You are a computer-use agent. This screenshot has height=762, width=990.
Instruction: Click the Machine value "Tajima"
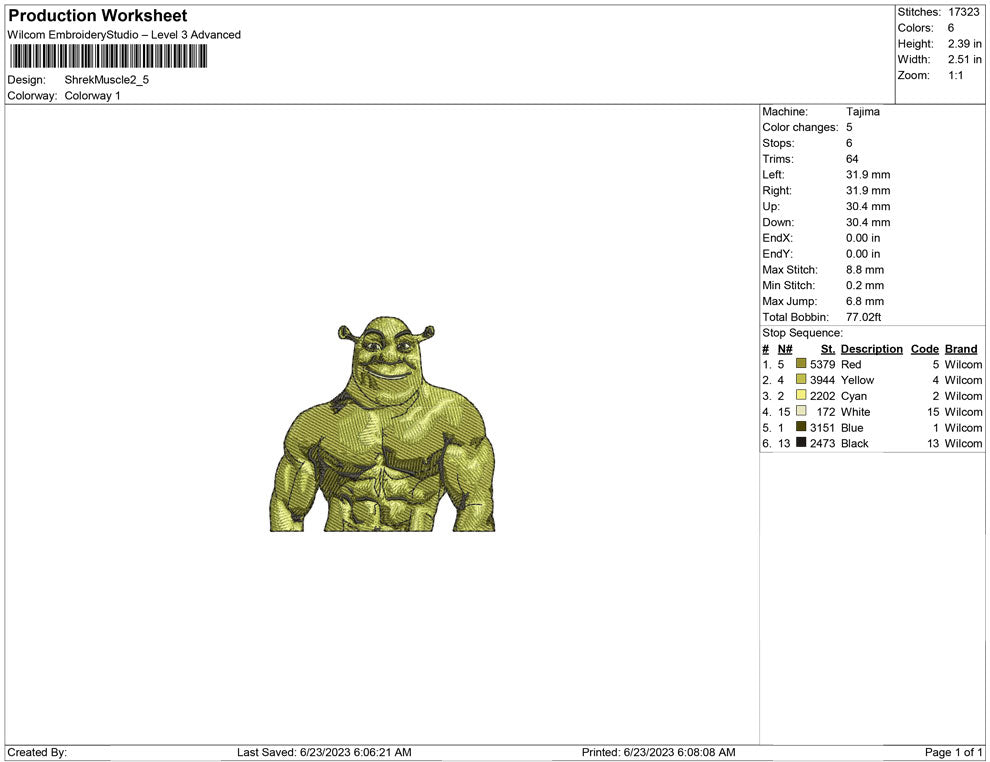click(x=862, y=111)
